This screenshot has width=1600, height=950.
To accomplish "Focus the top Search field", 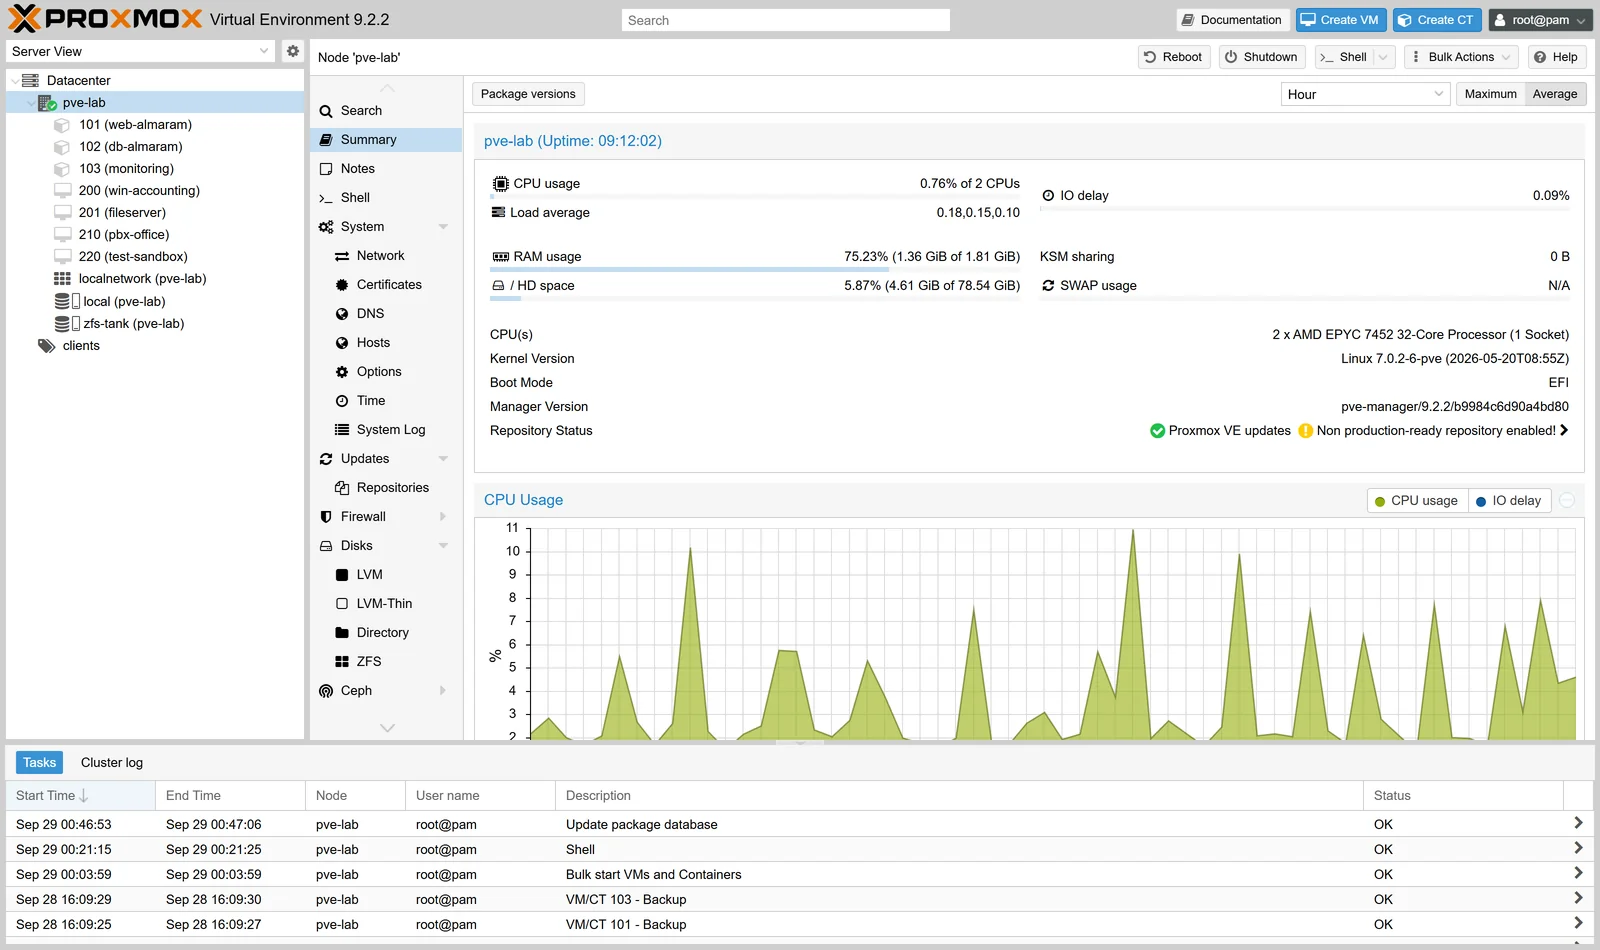I will 786,20.
